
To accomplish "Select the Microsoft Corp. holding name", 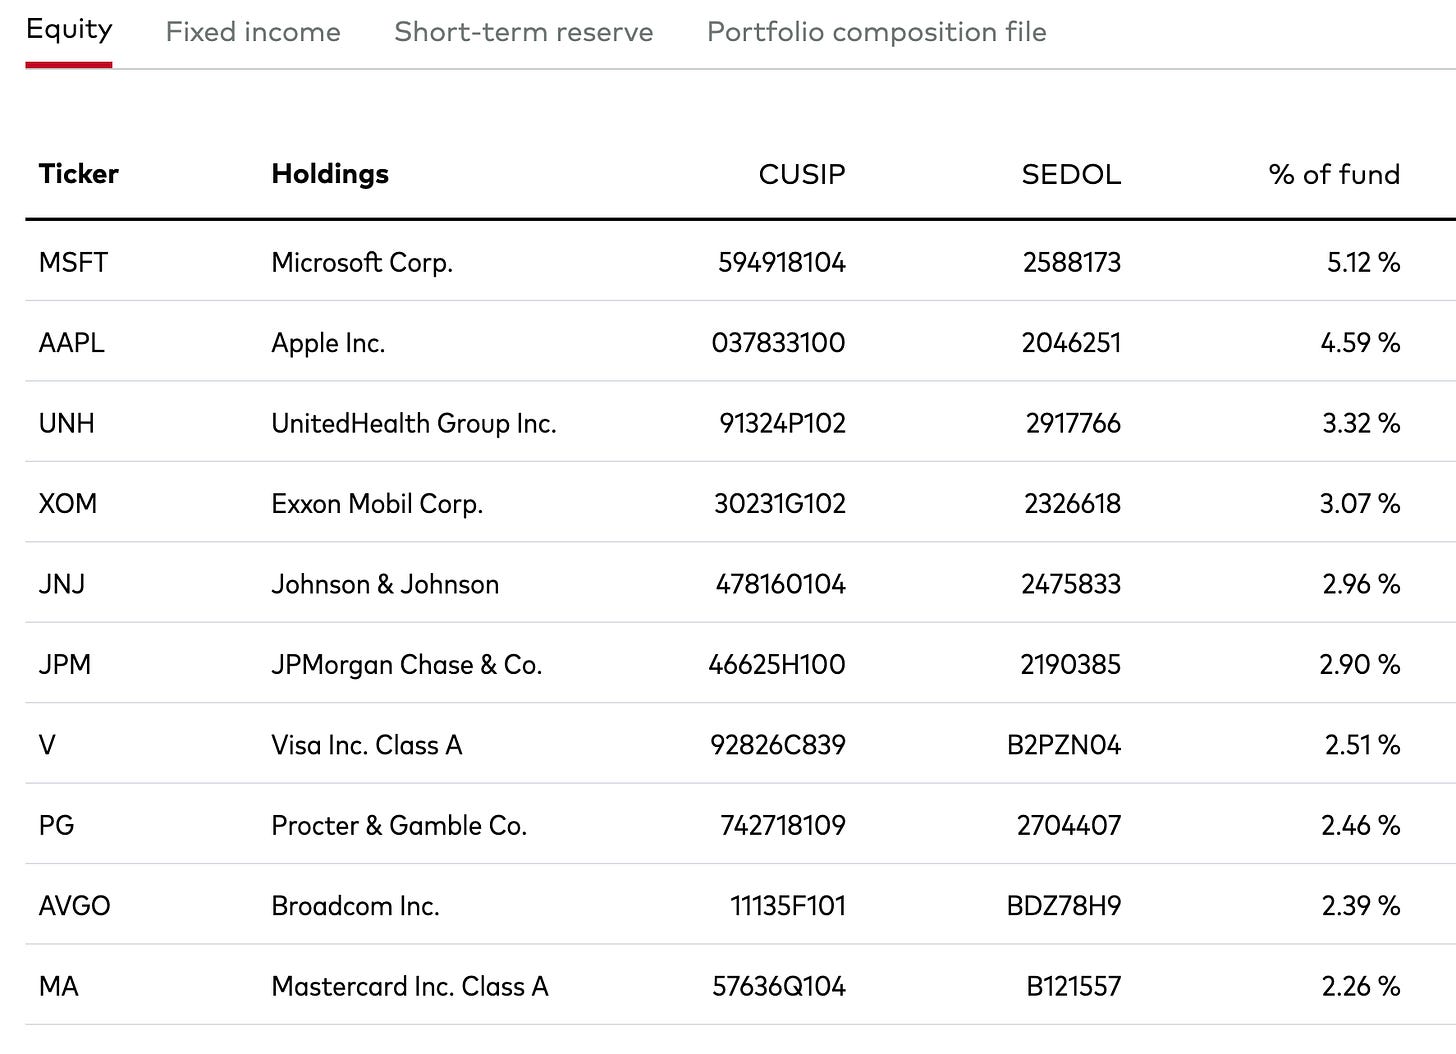I will pos(362,262).
